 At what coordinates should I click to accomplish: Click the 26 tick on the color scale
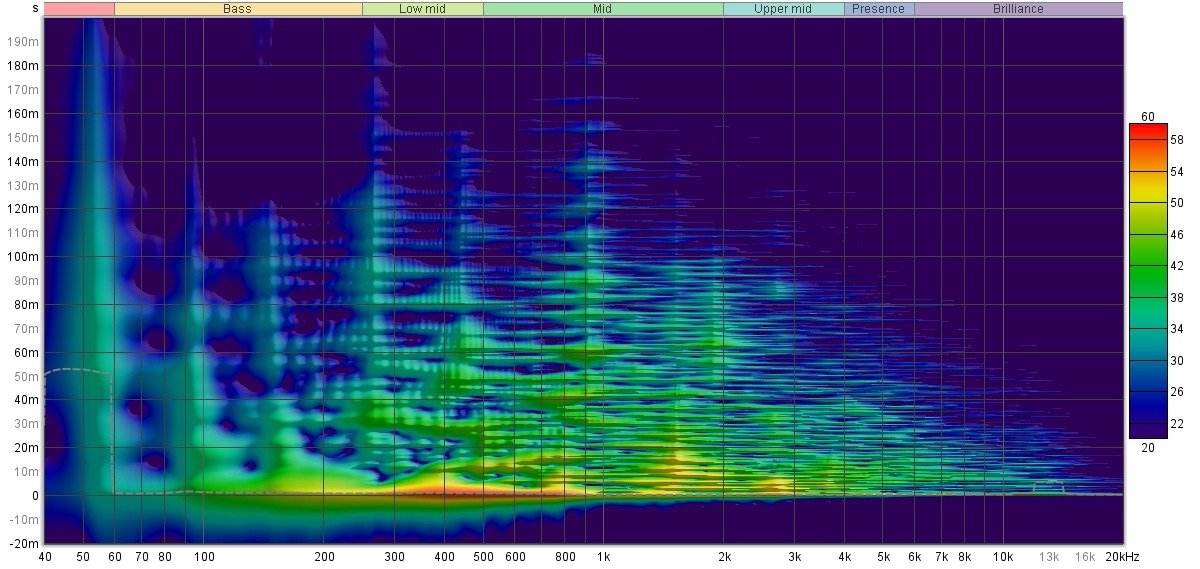point(1177,391)
